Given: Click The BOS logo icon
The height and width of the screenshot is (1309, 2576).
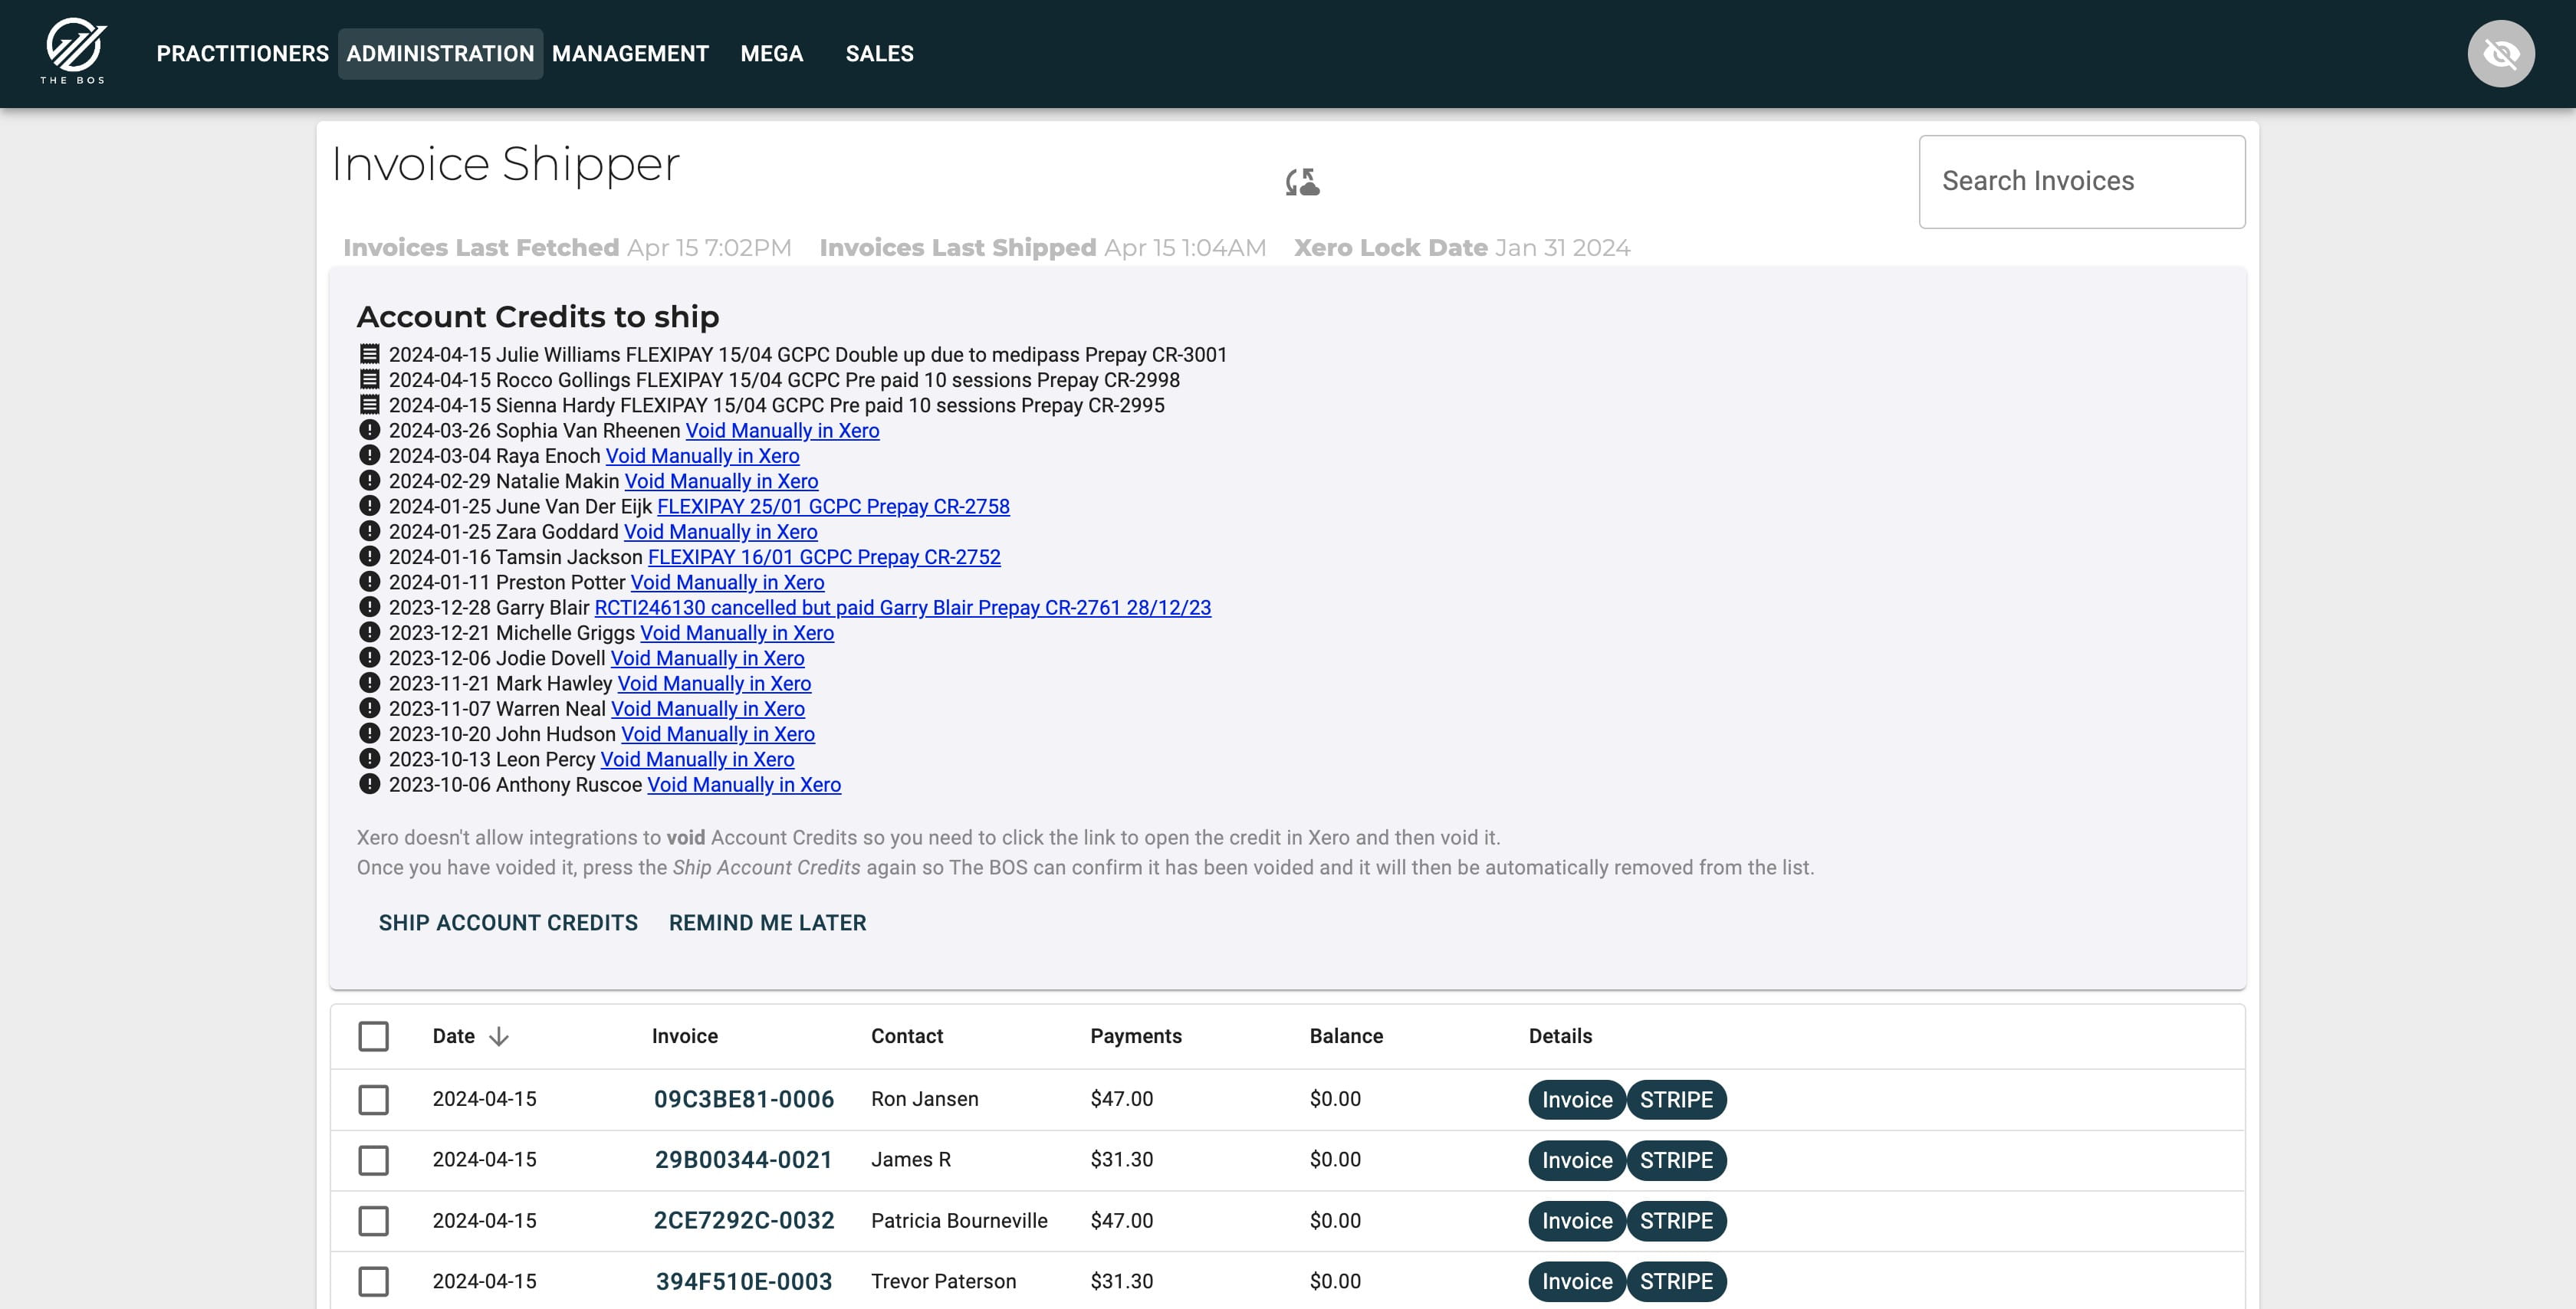Looking at the screenshot, I should tap(74, 52).
